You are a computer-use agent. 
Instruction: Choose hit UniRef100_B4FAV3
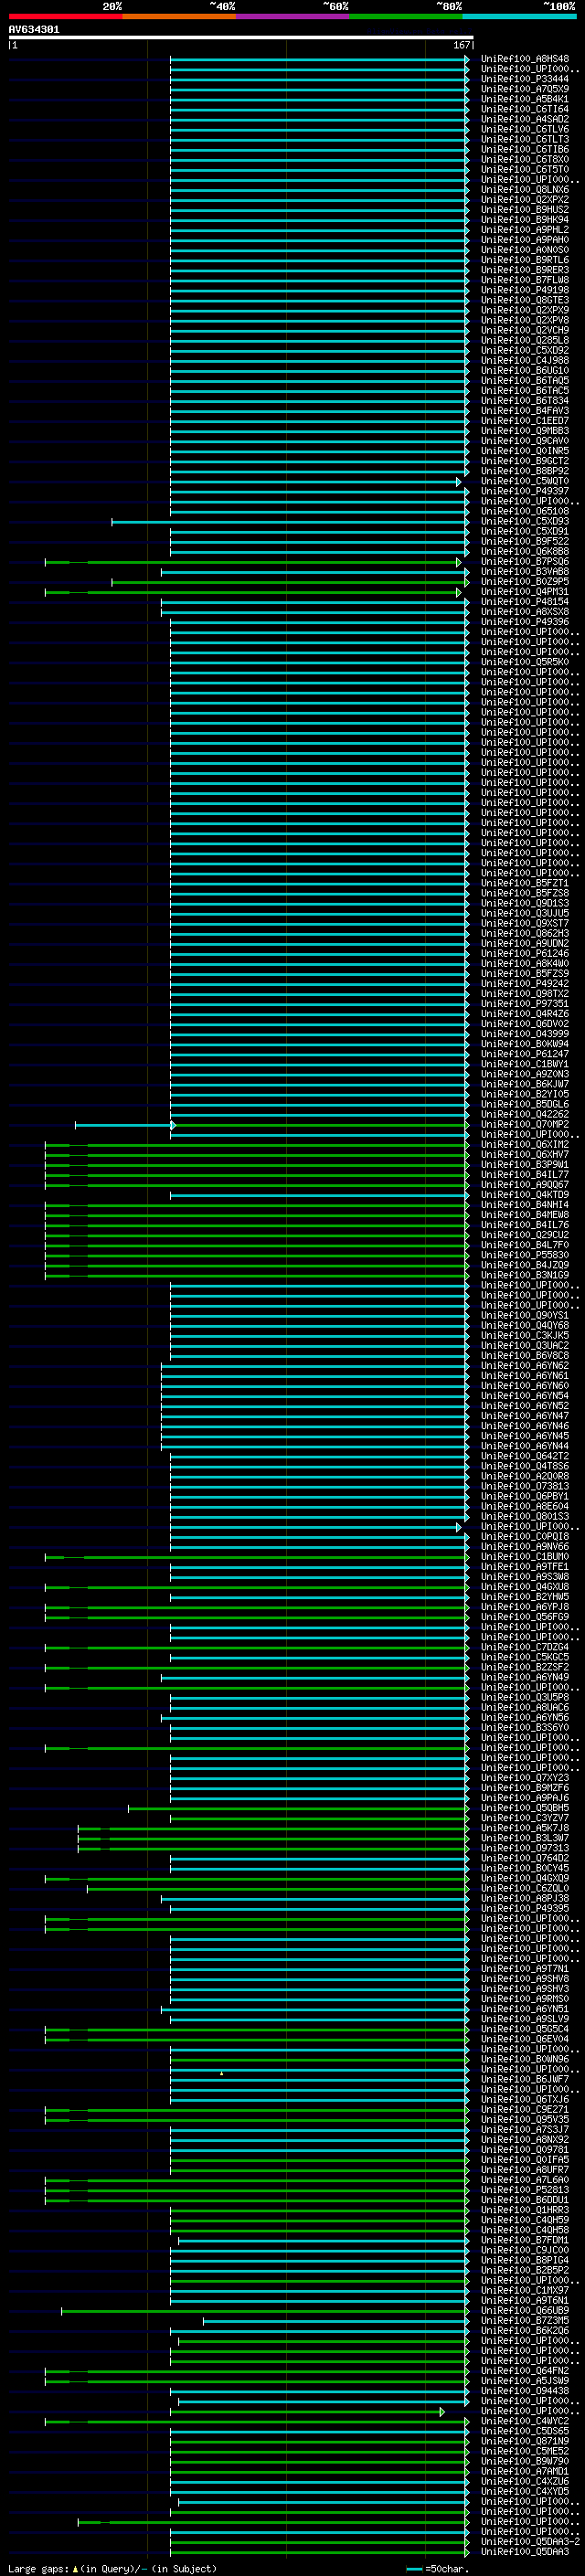coord(524,411)
